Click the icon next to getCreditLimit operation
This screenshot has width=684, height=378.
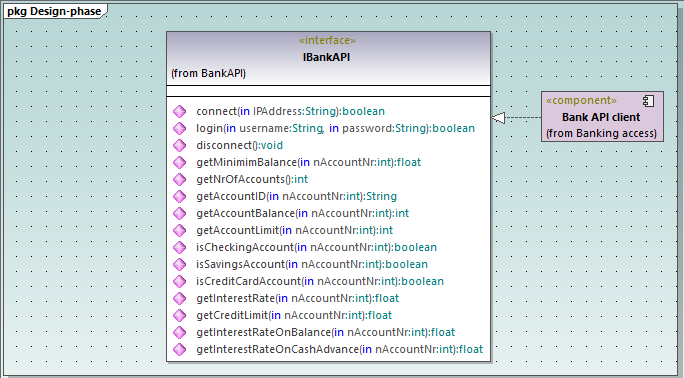[x=179, y=315]
